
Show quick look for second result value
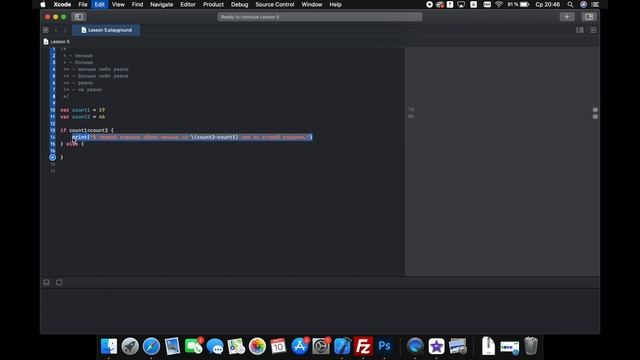tap(595, 117)
